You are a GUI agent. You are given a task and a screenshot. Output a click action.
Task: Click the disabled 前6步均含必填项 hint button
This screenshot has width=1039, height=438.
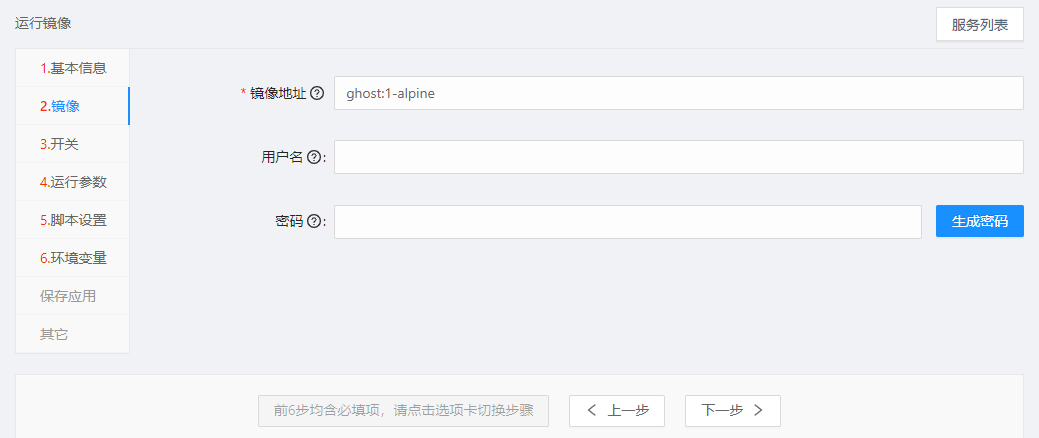[403, 410]
